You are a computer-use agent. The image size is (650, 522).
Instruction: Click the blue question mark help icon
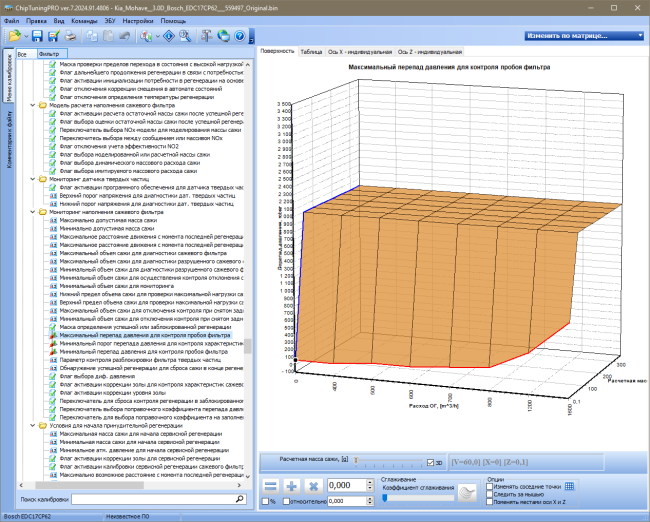240,36
